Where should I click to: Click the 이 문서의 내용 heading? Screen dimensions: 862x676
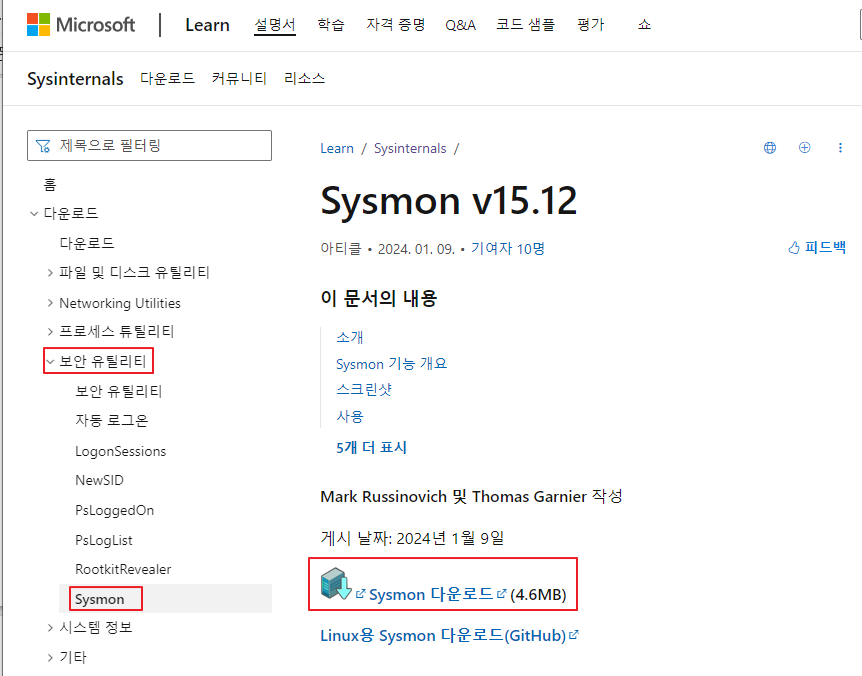(x=379, y=298)
